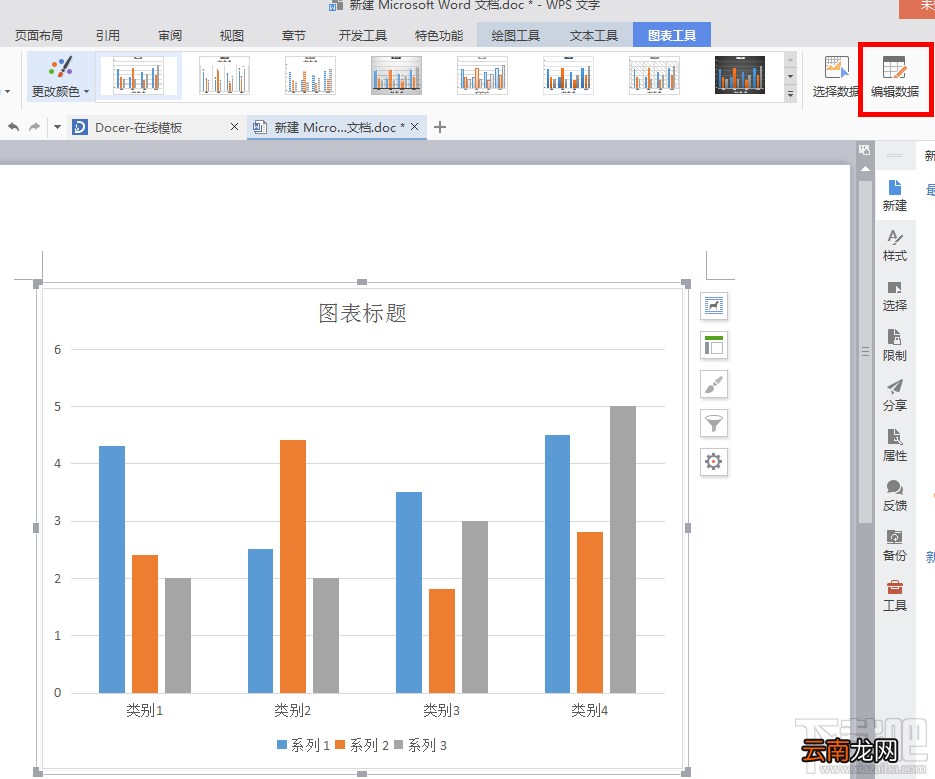Click the 类别1 axis label

[x=144, y=710]
